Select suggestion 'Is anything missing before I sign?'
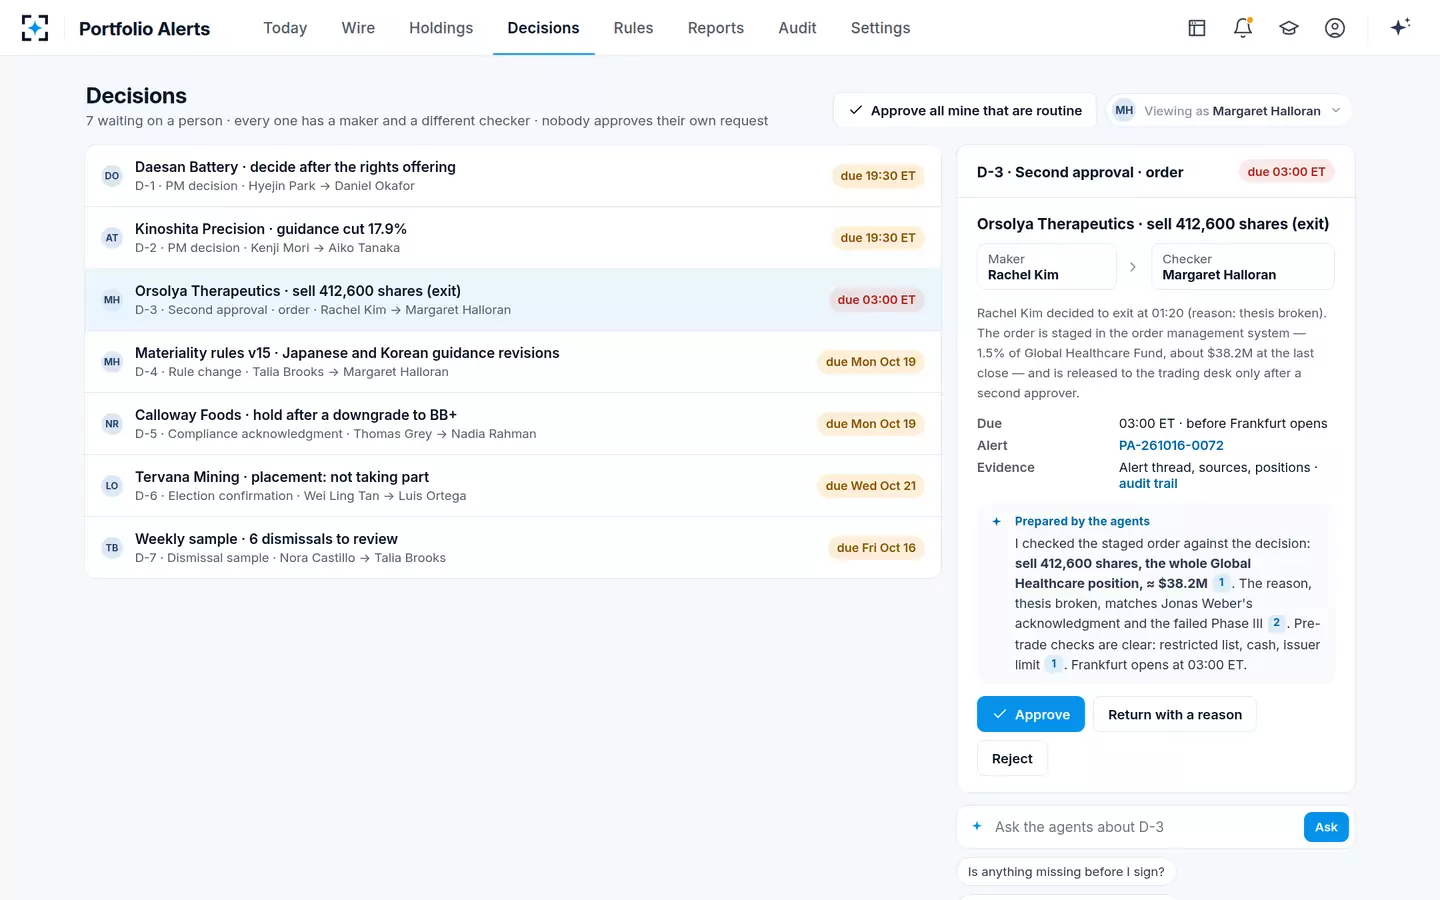 pos(1066,872)
